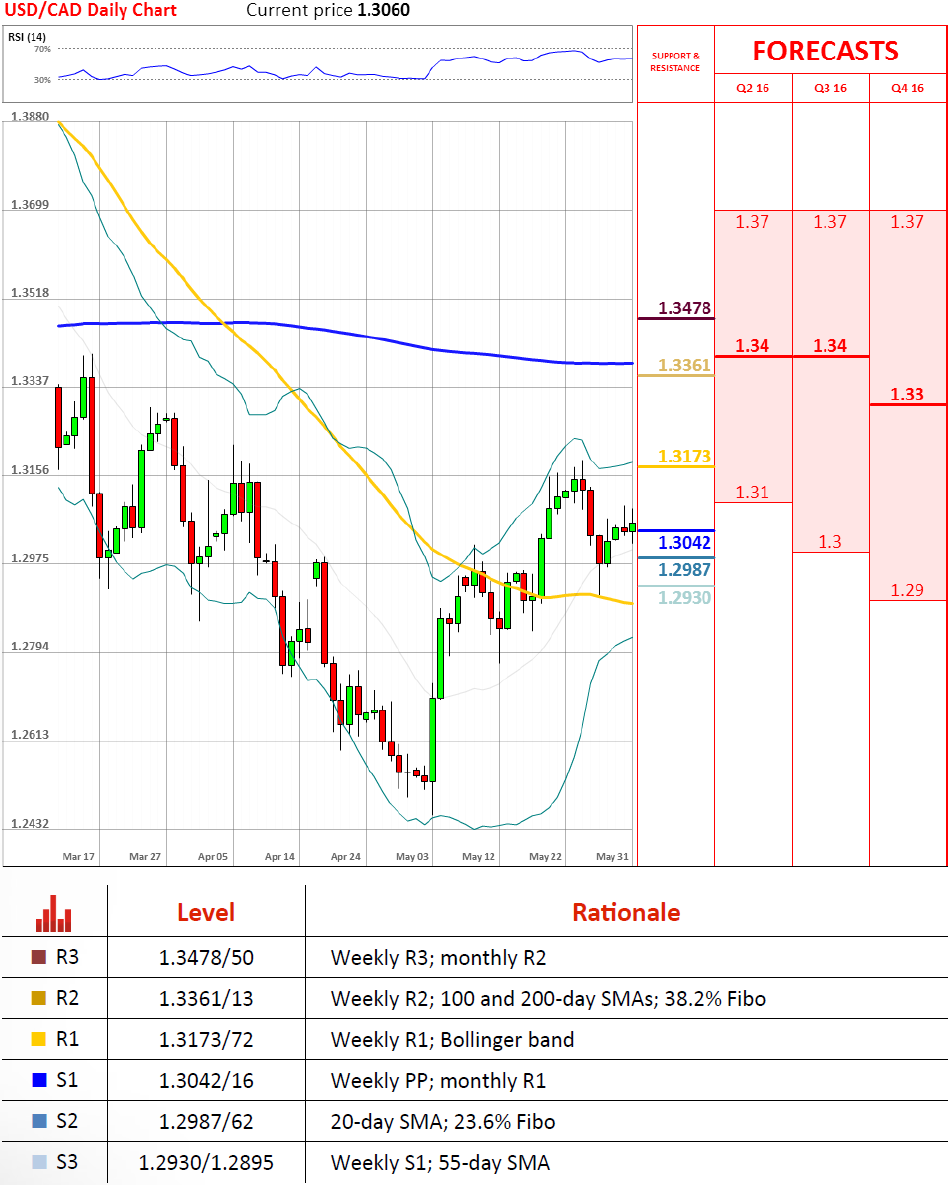Click the Current price 1.3060 text

(x=328, y=11)
